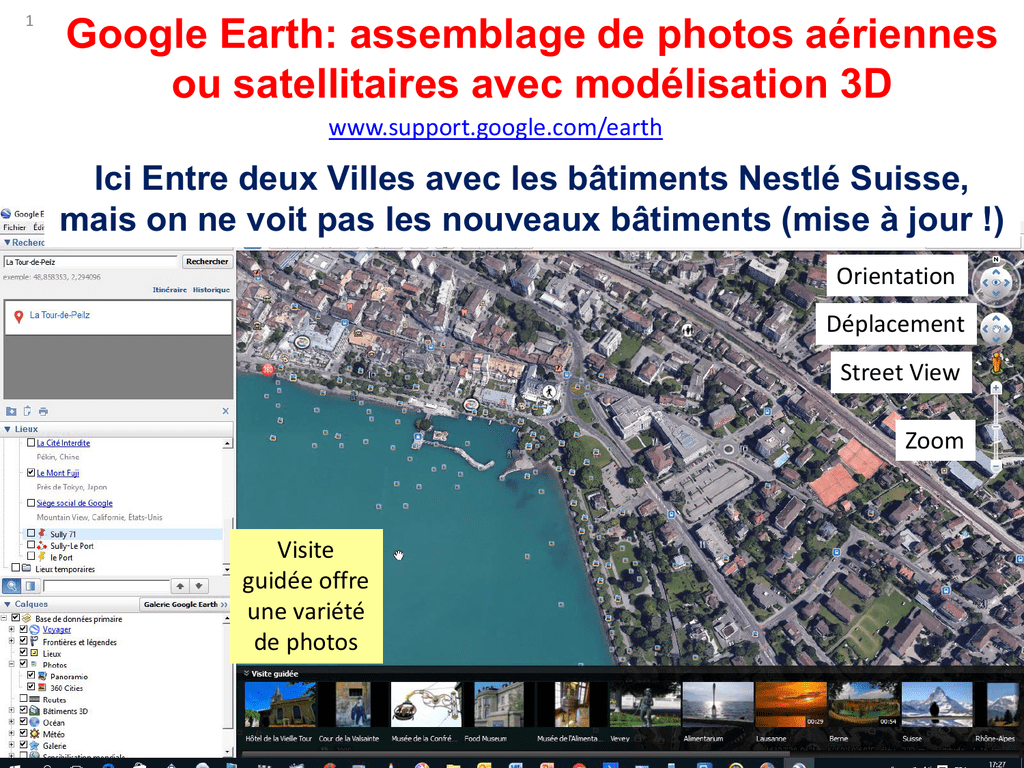The width and height of the screenshot is (1024, 768).
Task: Click the add folder icon below search results
Action: tap(11, 411)
